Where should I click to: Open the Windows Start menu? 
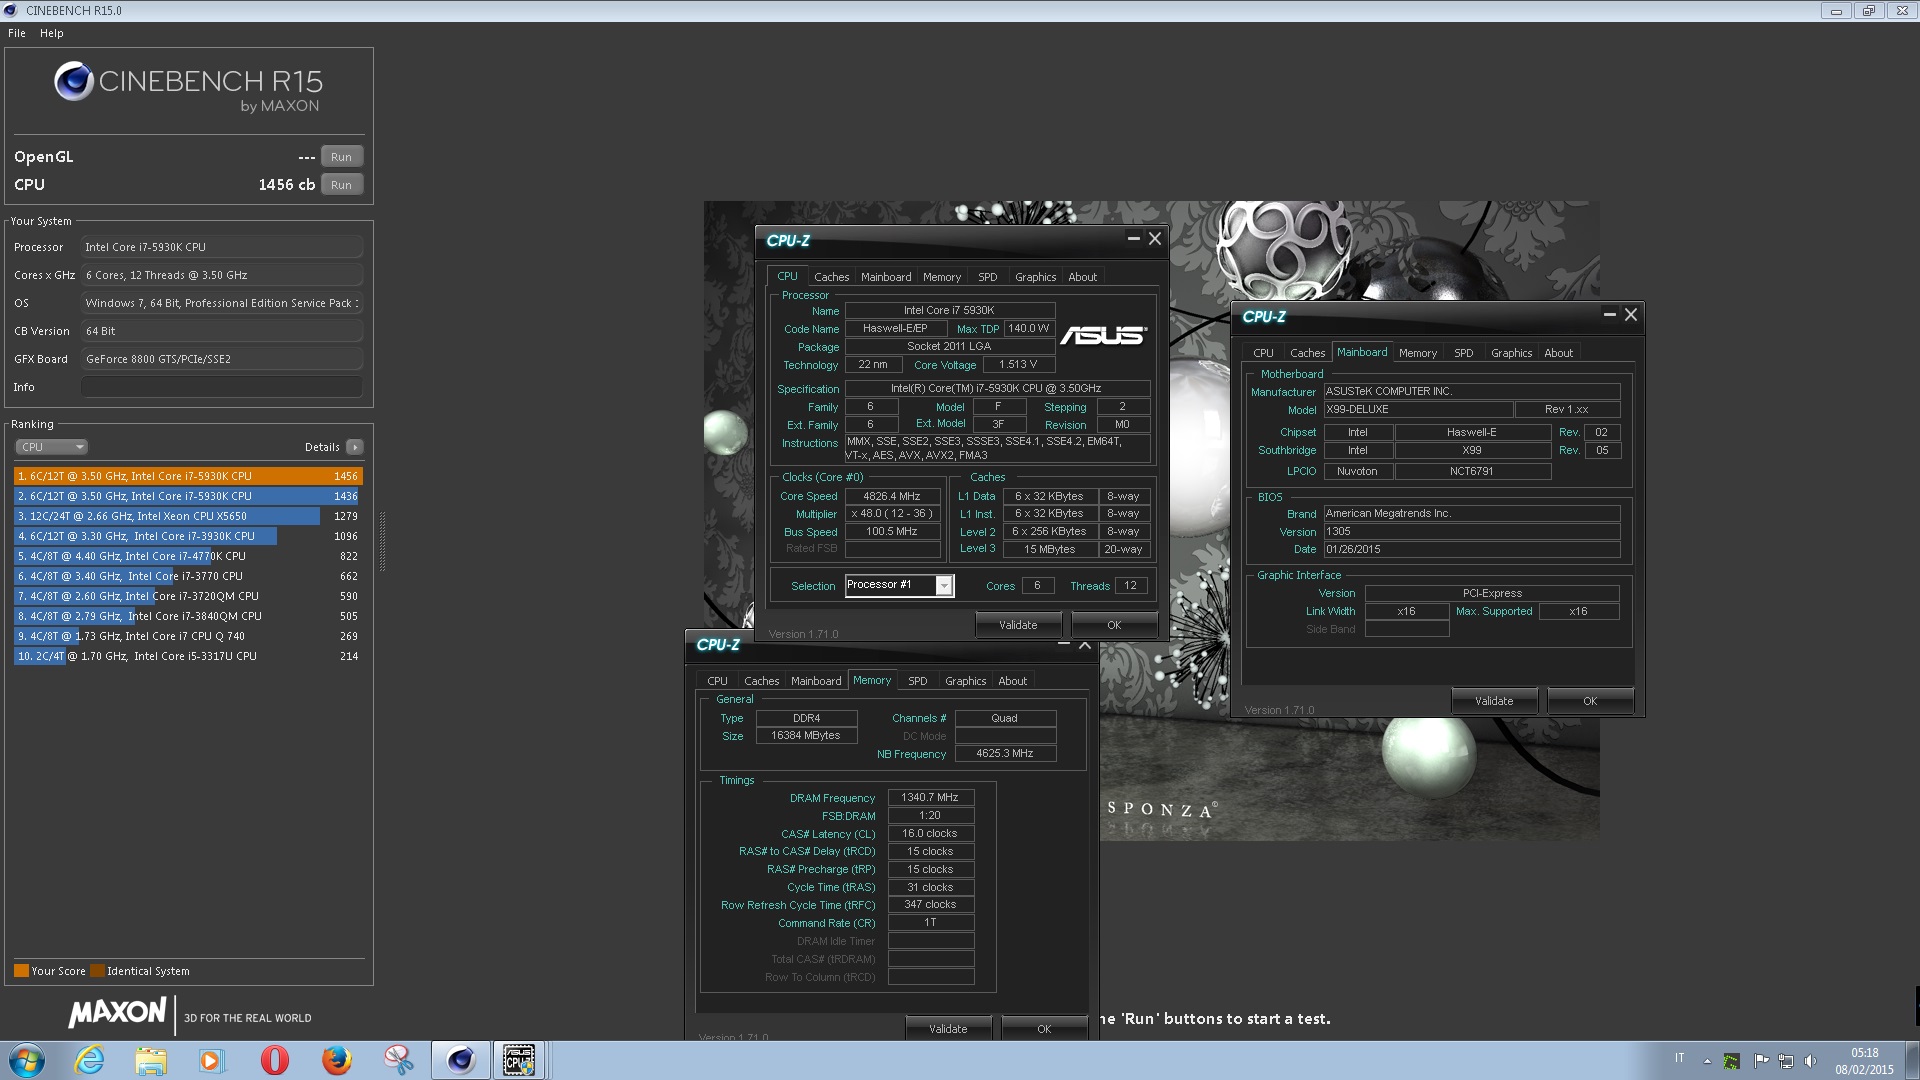point(27,1060)
